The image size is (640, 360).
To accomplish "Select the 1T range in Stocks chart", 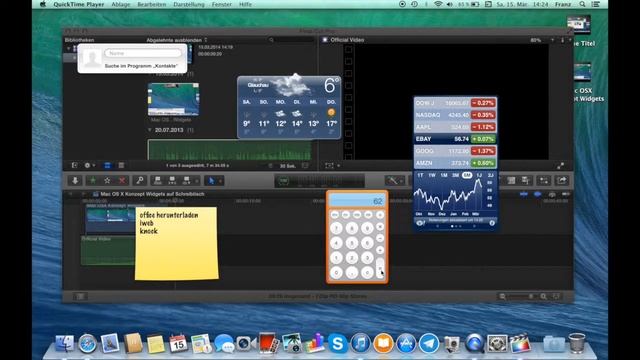I will [420, 175].
